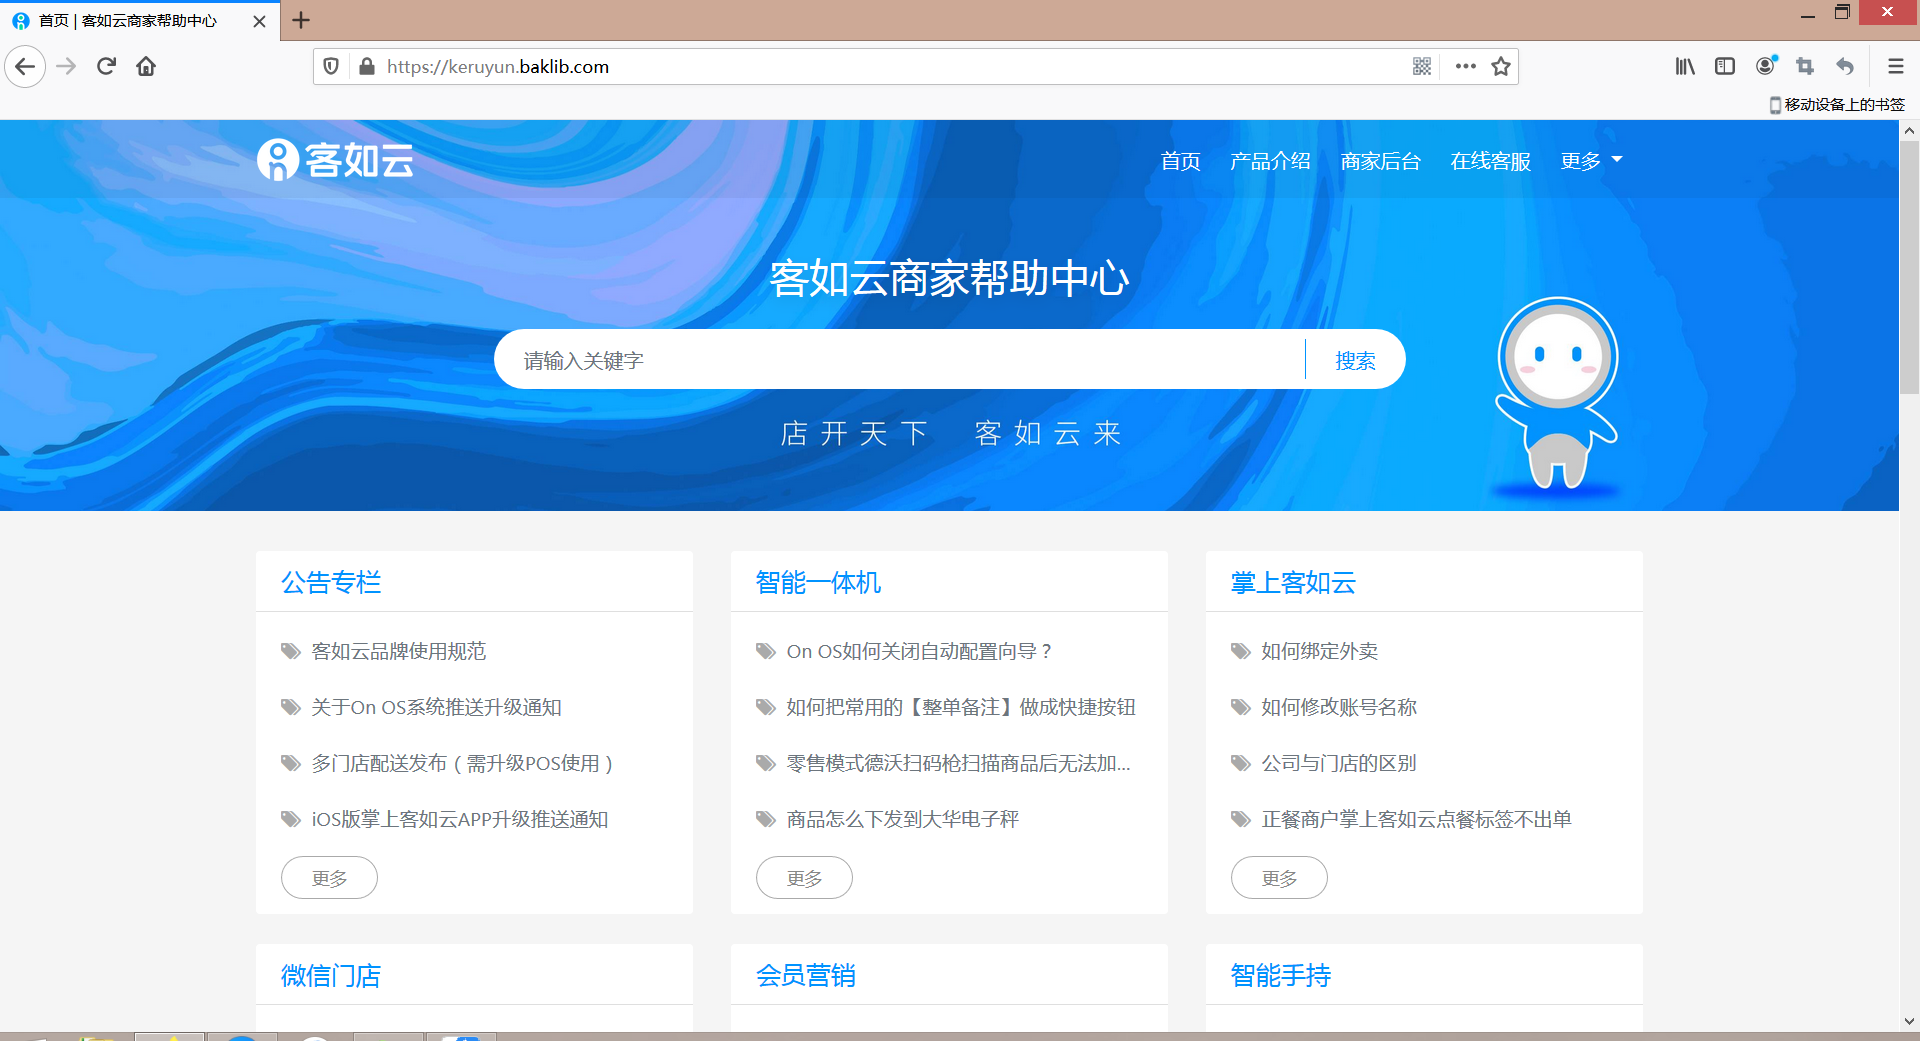Open article iOS版掌上客如云APP升级推送通知

coord(460,820)
